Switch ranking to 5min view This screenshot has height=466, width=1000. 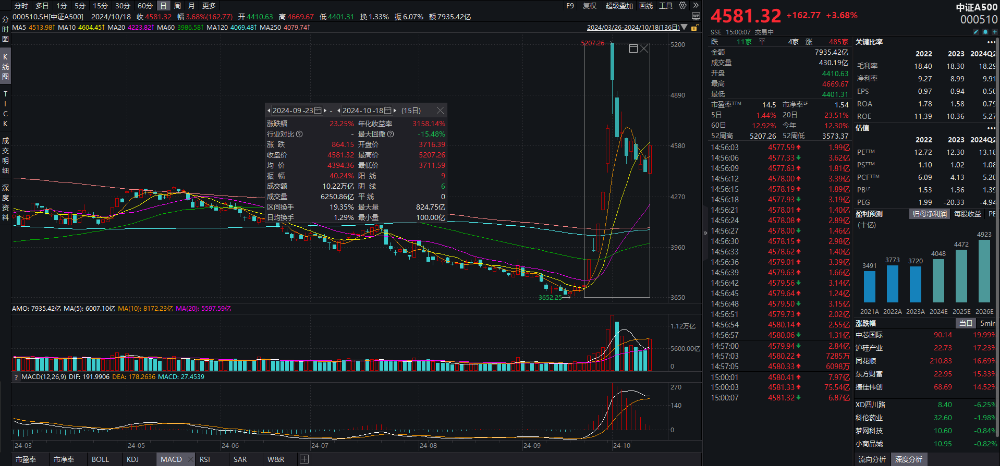(988, 323)
